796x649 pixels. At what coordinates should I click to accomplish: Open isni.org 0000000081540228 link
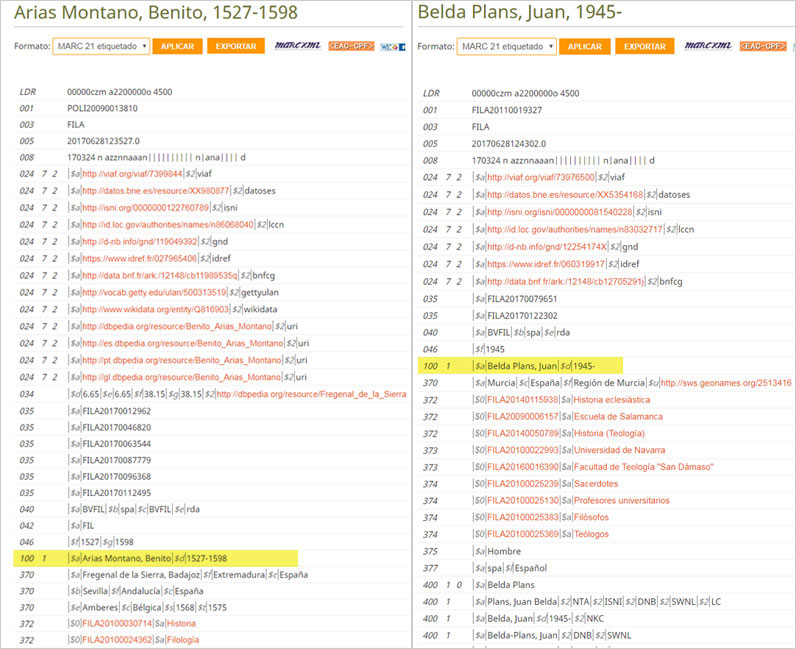[x=560, y=212]
